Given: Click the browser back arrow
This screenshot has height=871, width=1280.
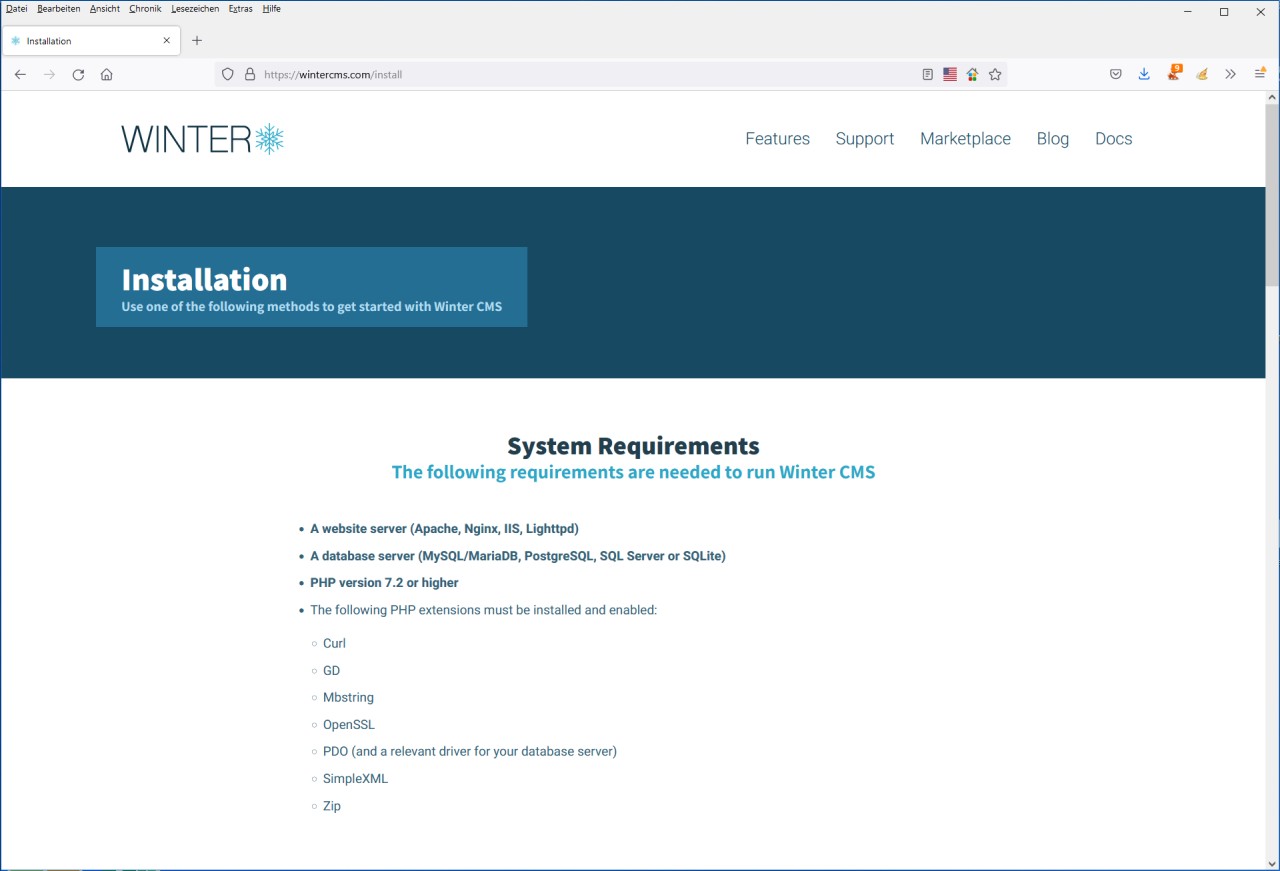Looking at the screenshot, I should tap(20, 74).
